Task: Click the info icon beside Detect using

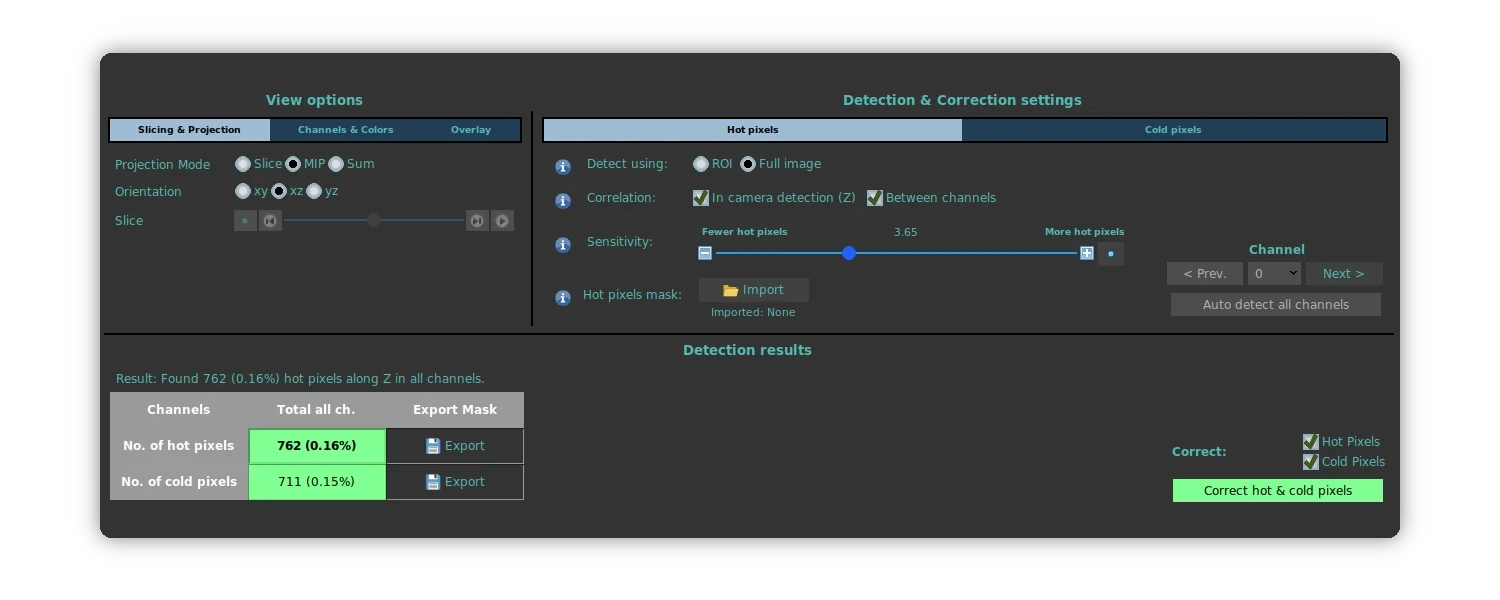Action: [563, 167]
